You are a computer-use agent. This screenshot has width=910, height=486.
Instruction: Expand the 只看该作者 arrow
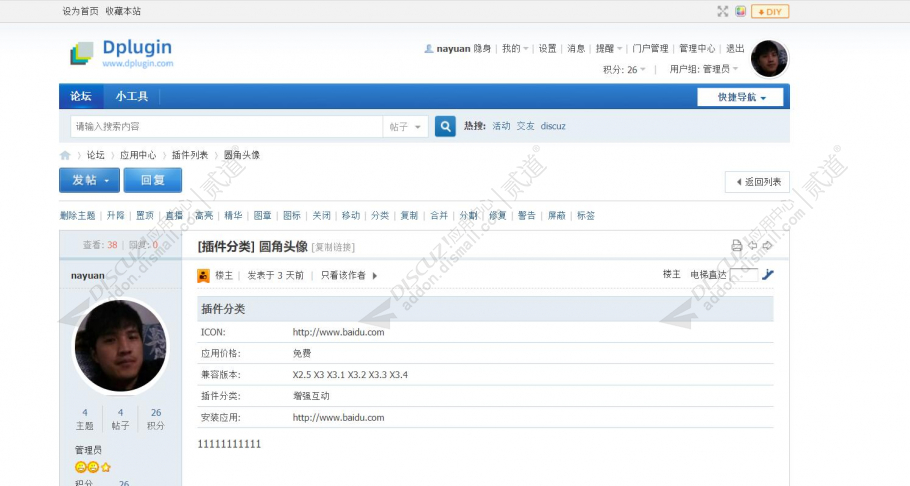[x=375, y=275]
